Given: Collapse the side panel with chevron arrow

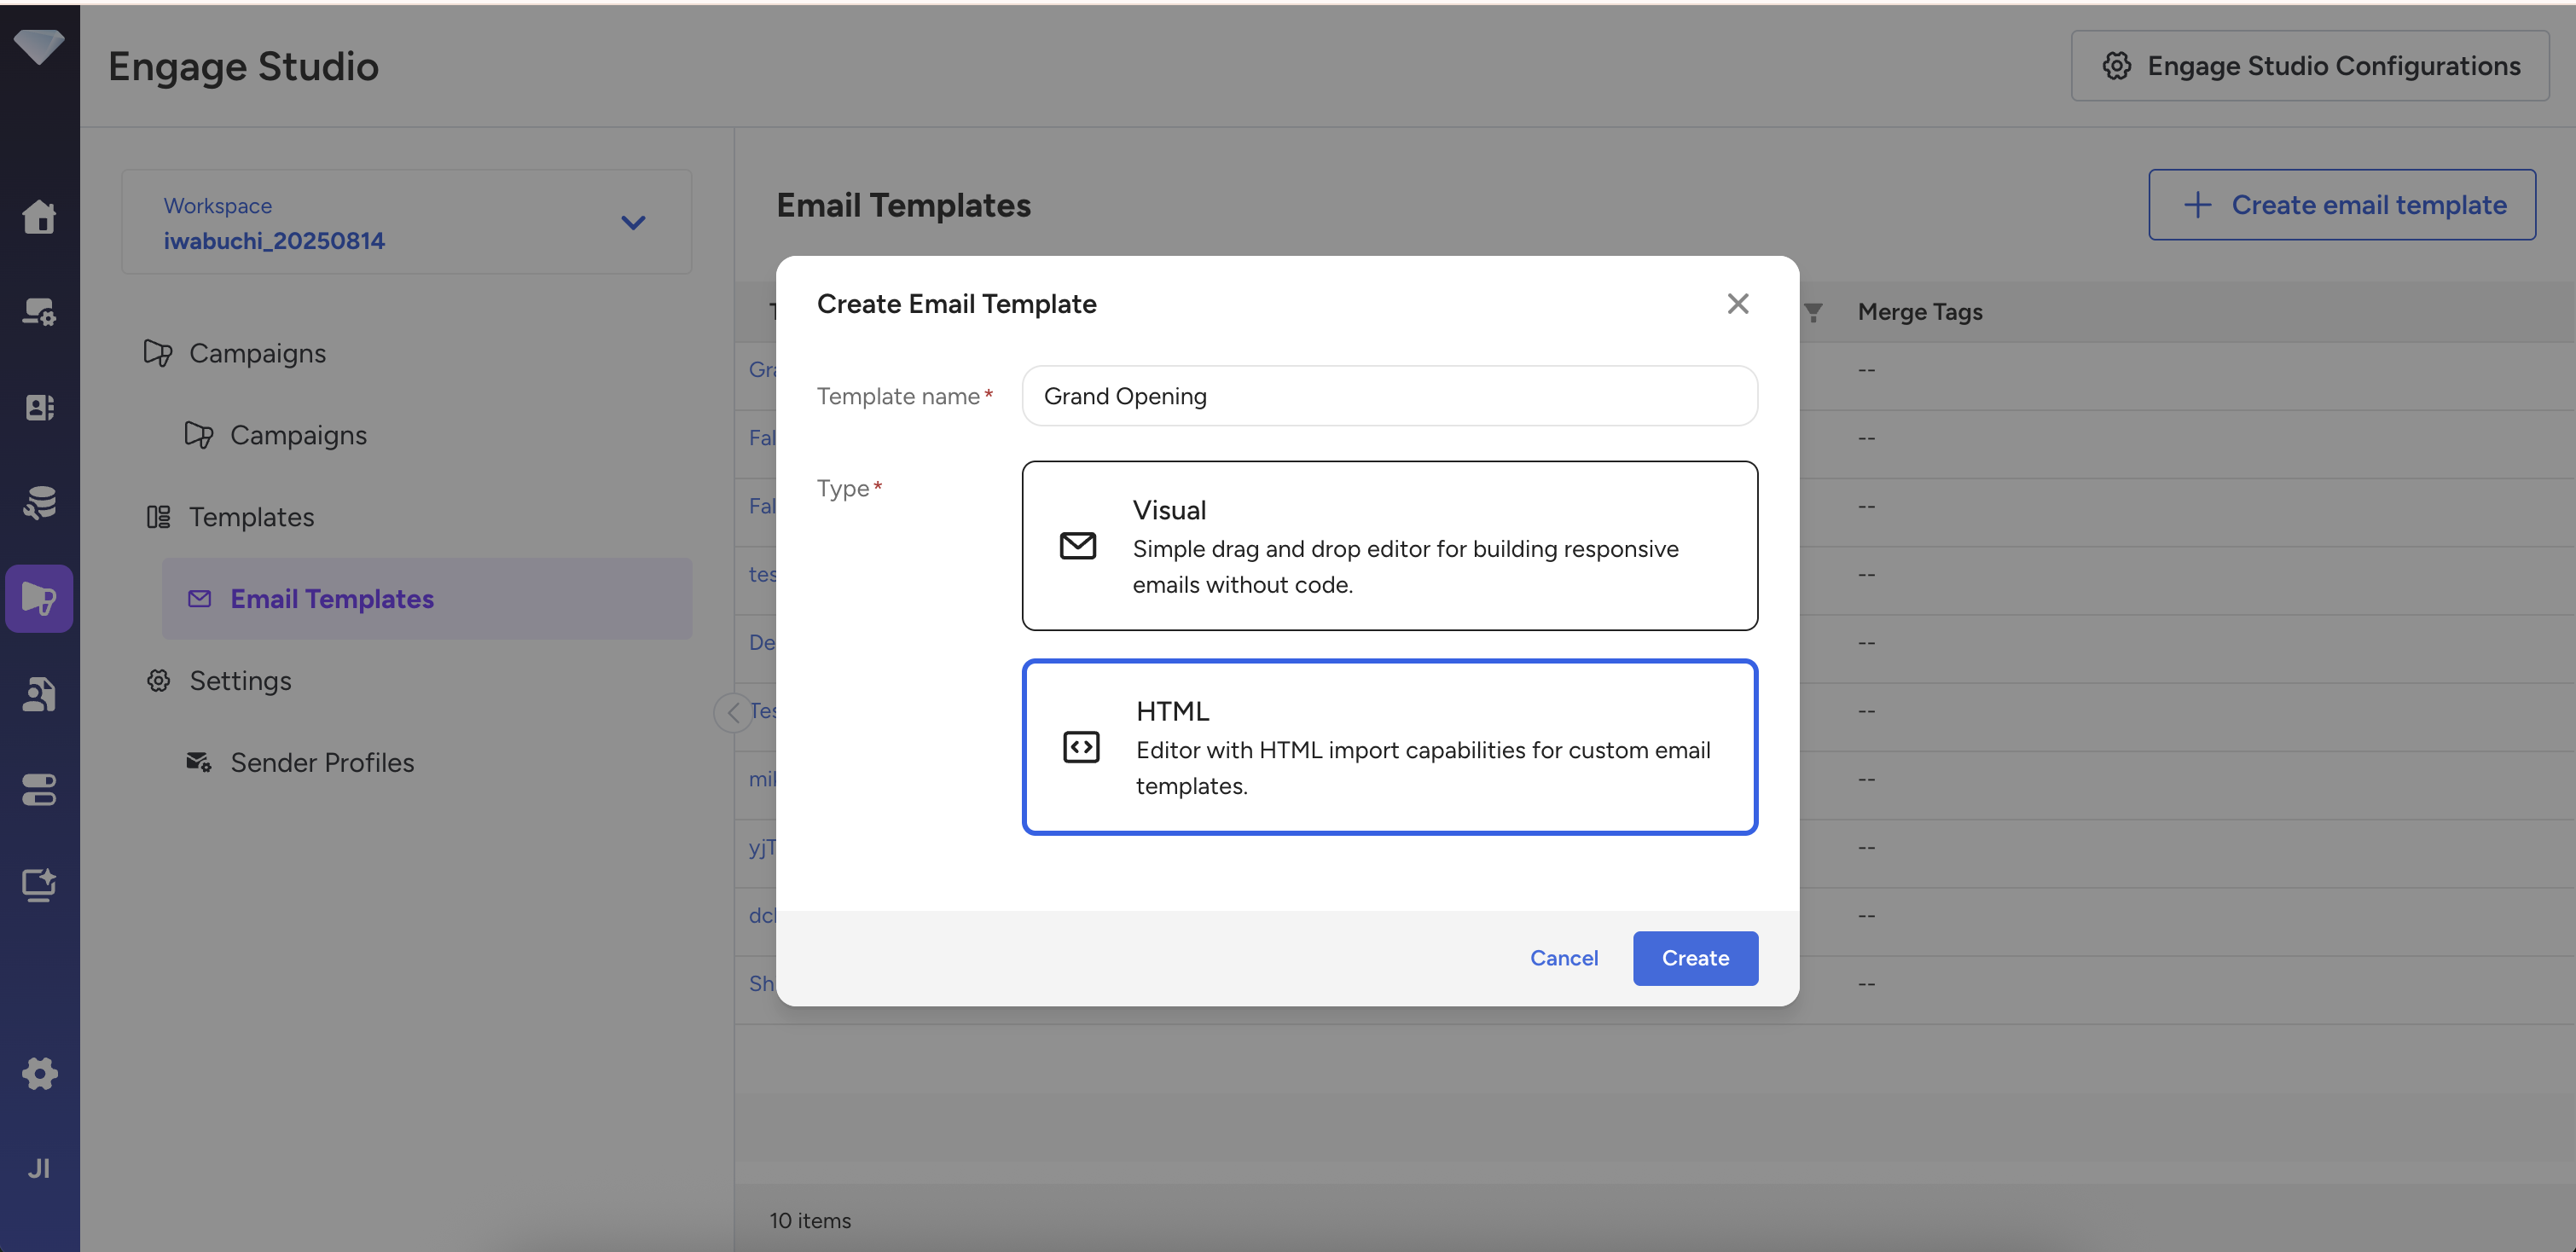Looking at the screenshot, I should pos(733,712).
